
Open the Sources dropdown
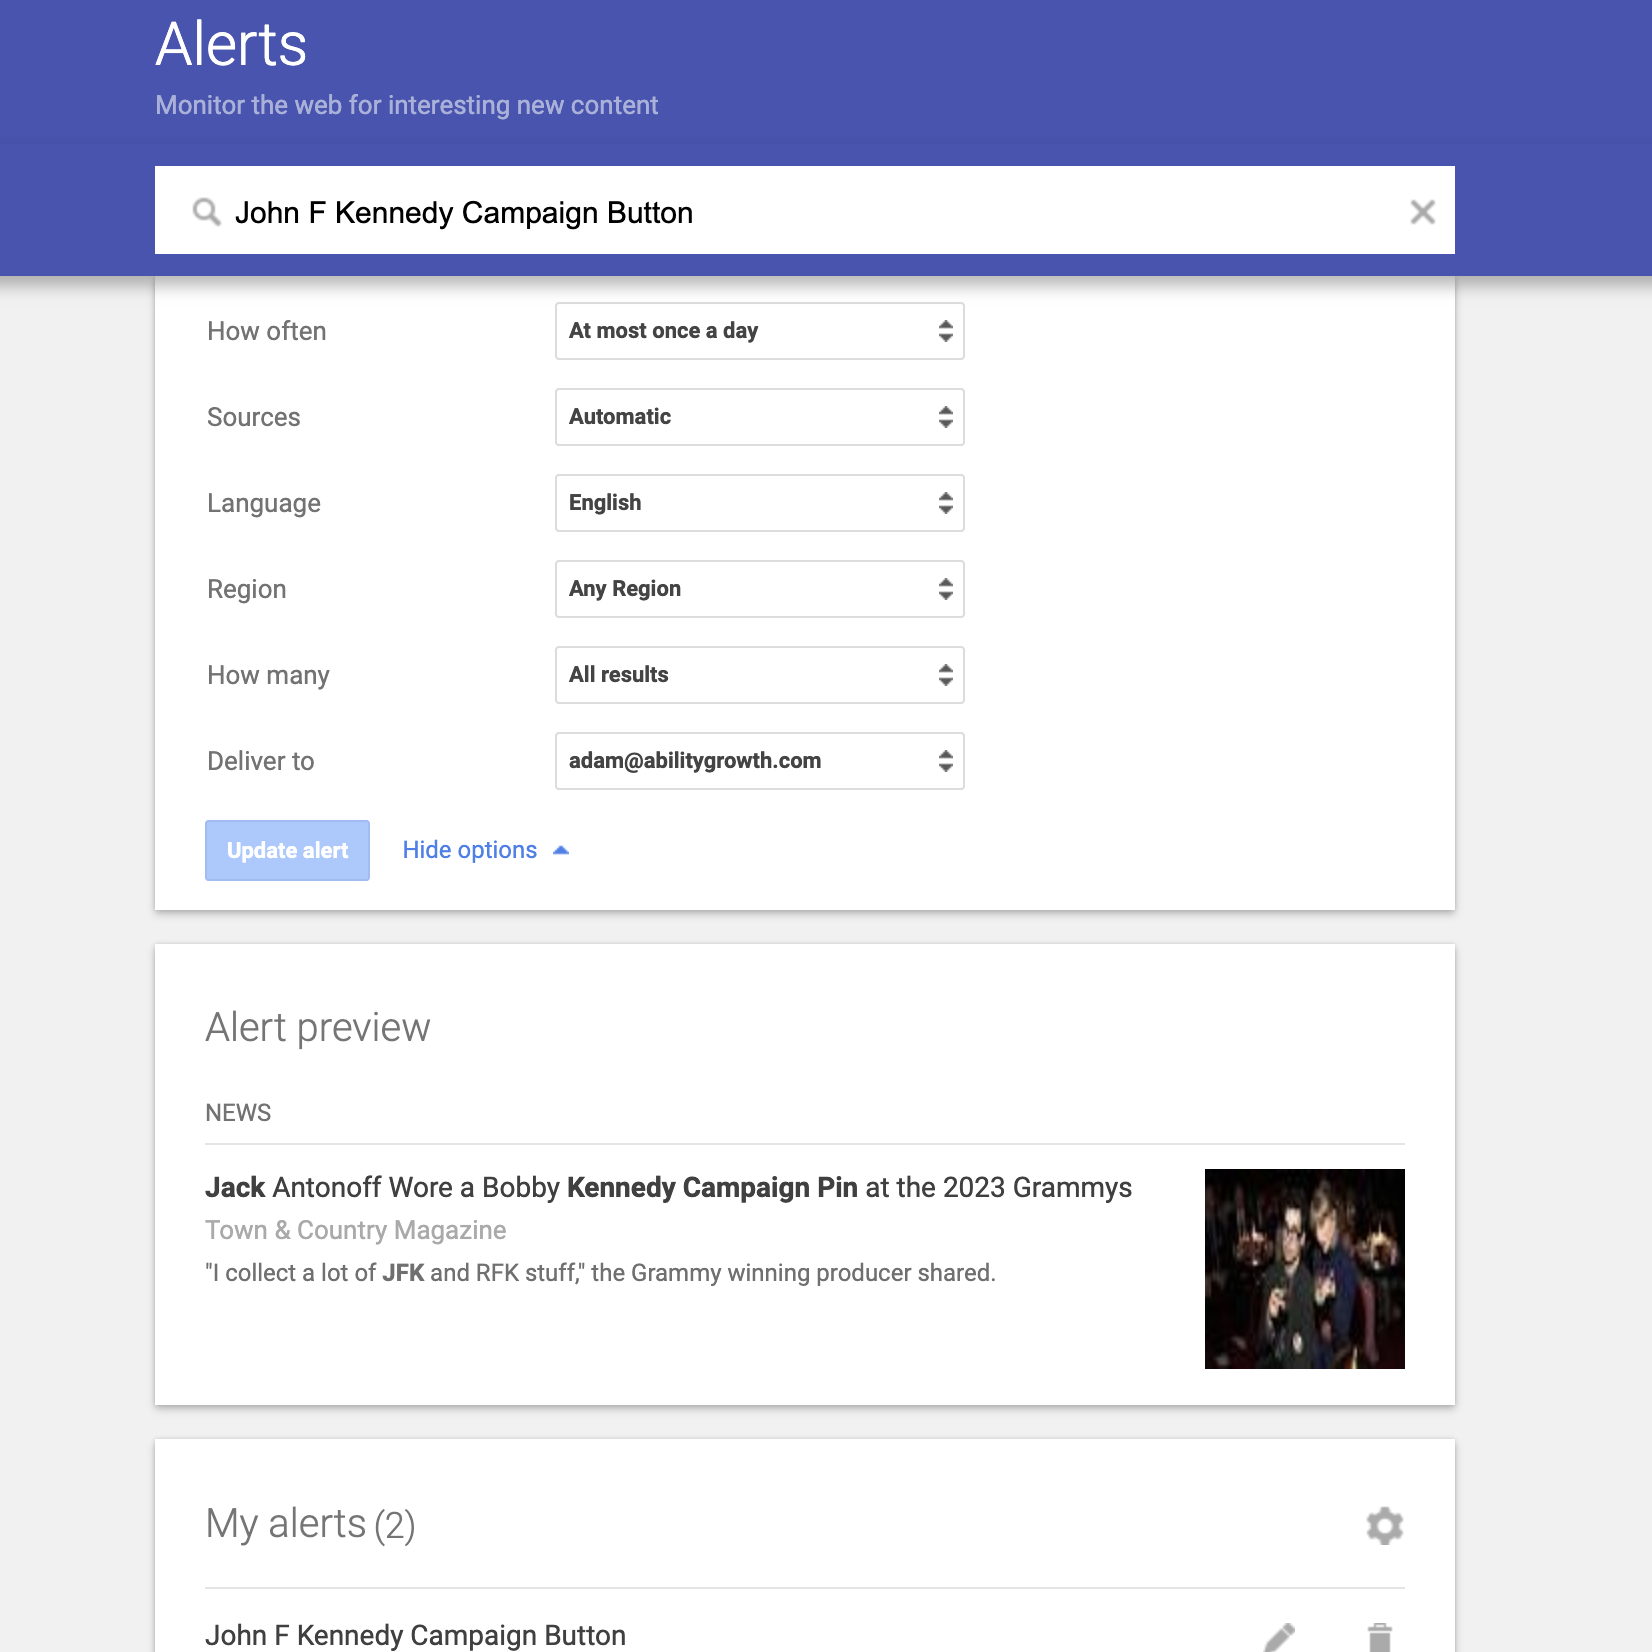[760, 417]
